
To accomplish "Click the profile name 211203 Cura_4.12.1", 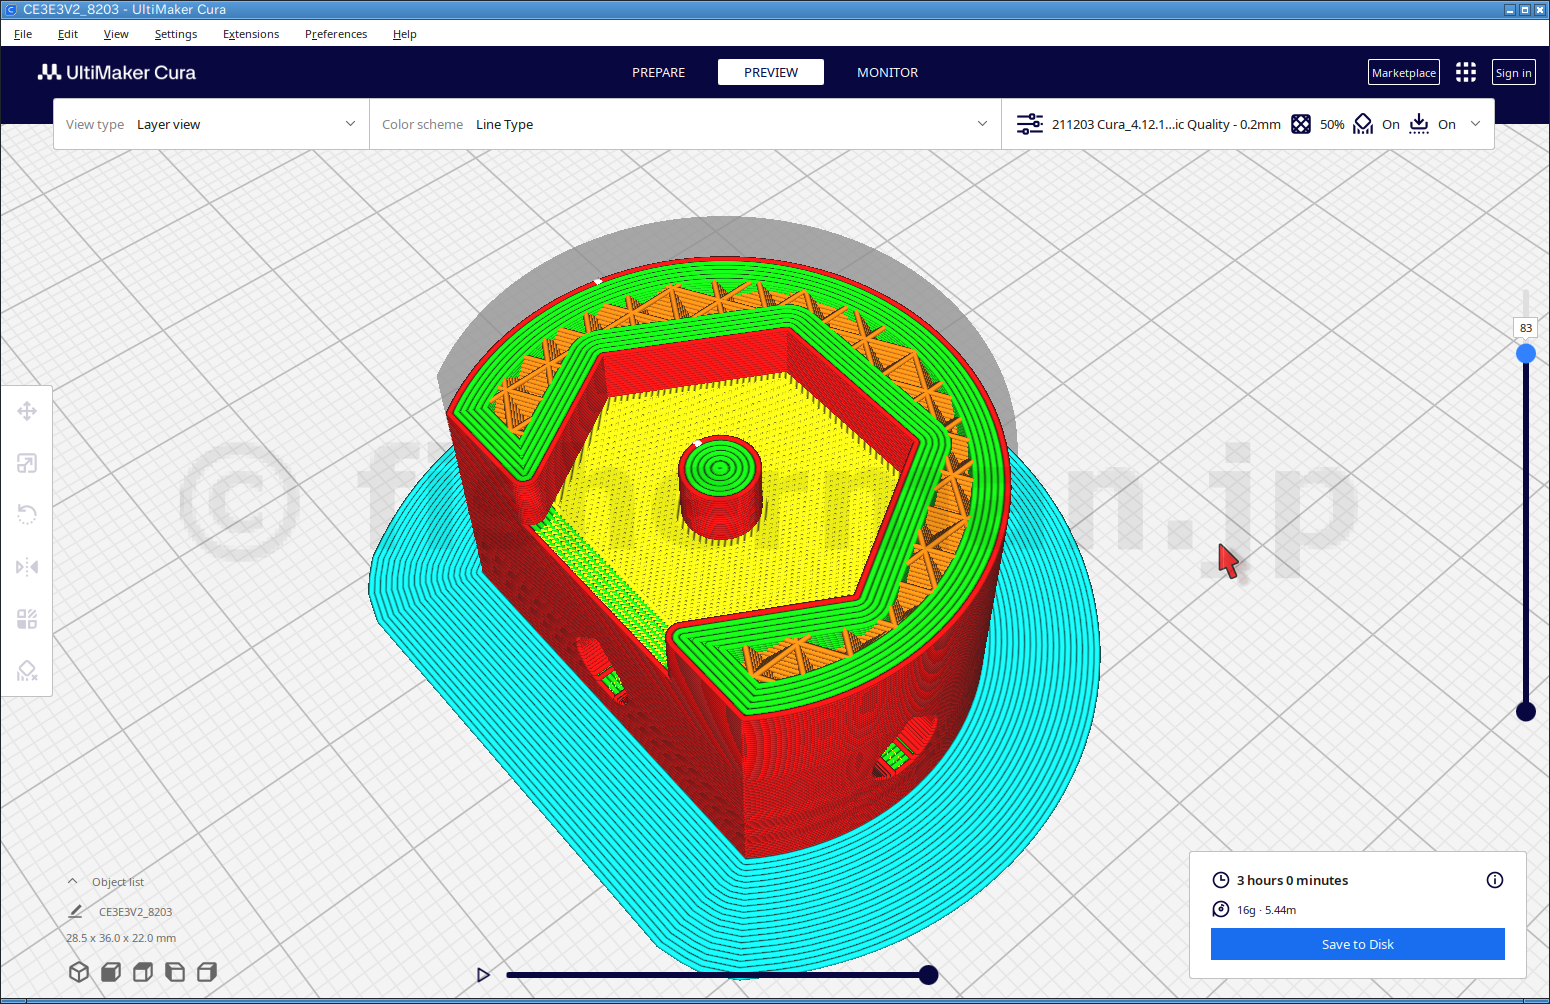I will 1166,124.
